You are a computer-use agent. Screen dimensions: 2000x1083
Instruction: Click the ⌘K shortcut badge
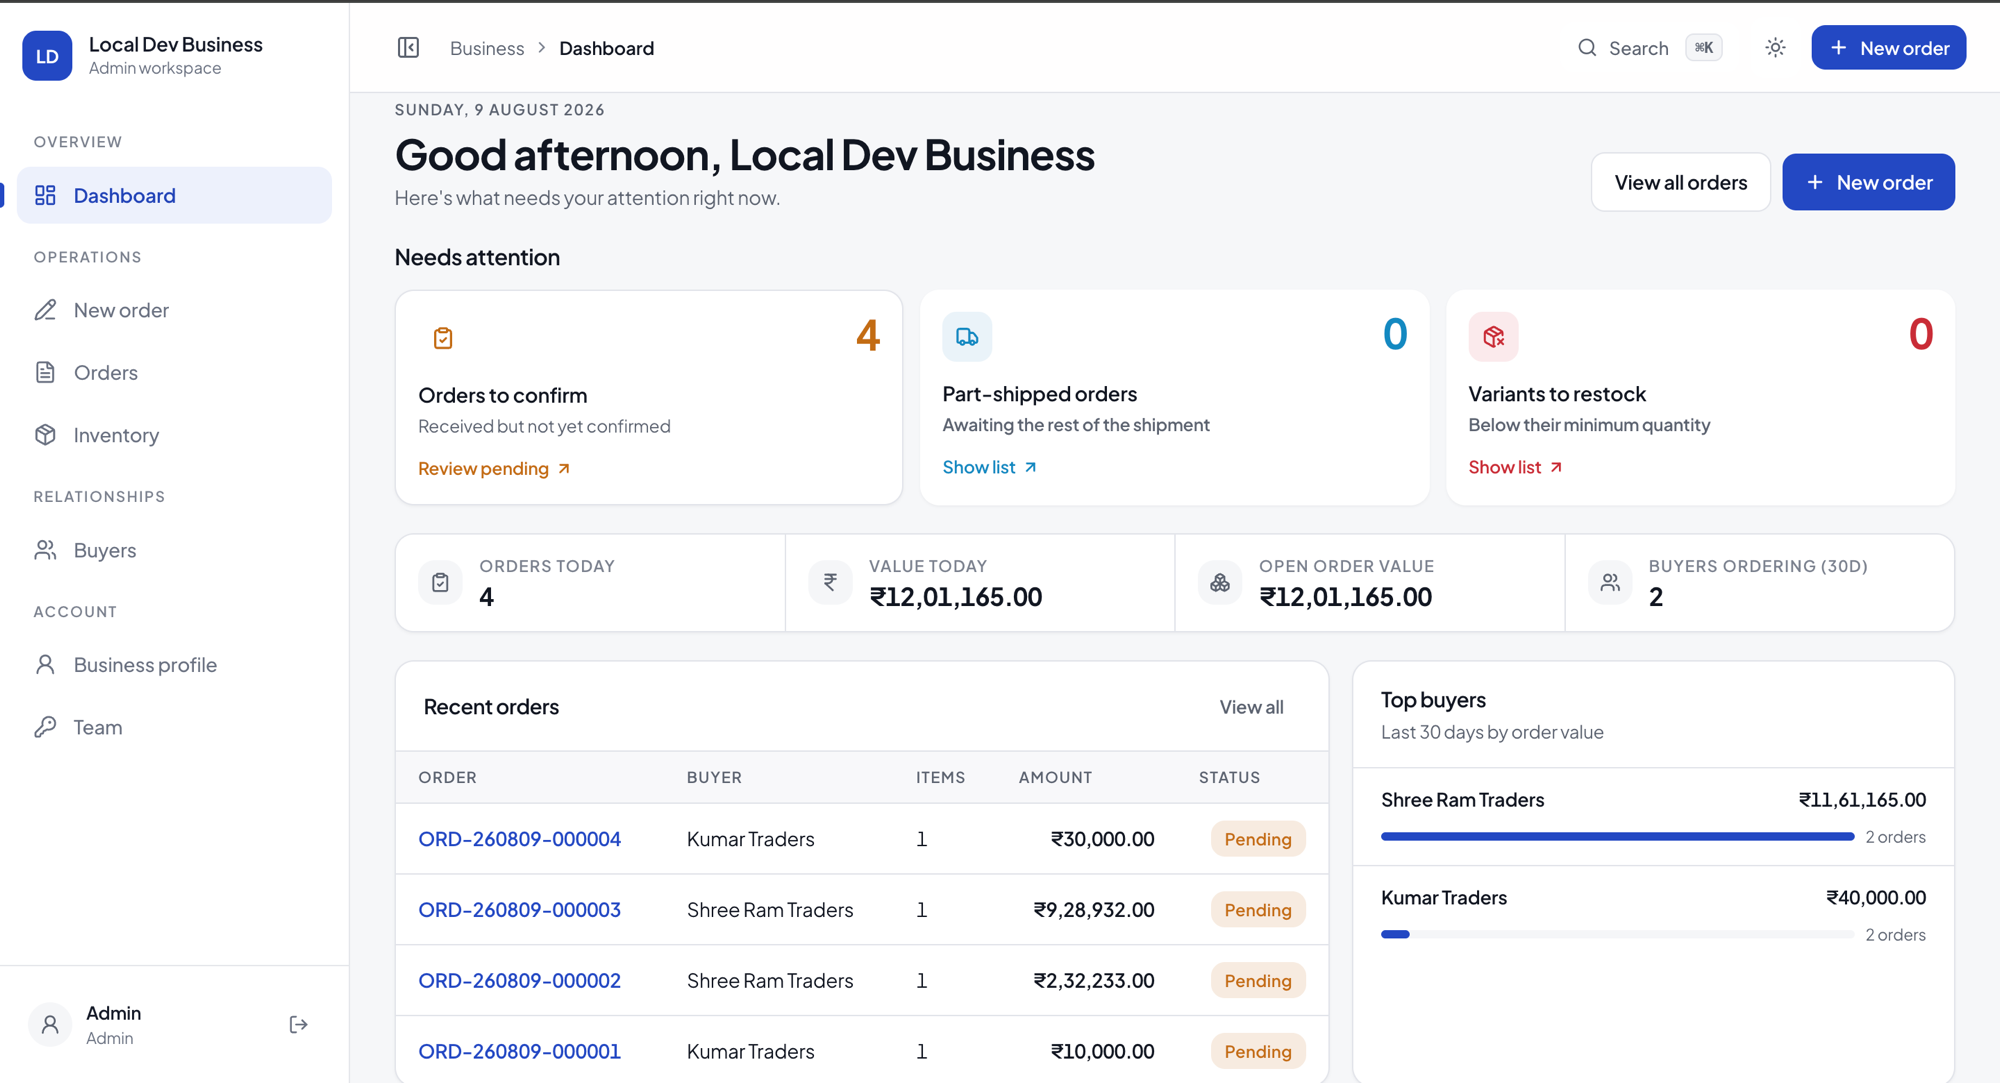1704,47
